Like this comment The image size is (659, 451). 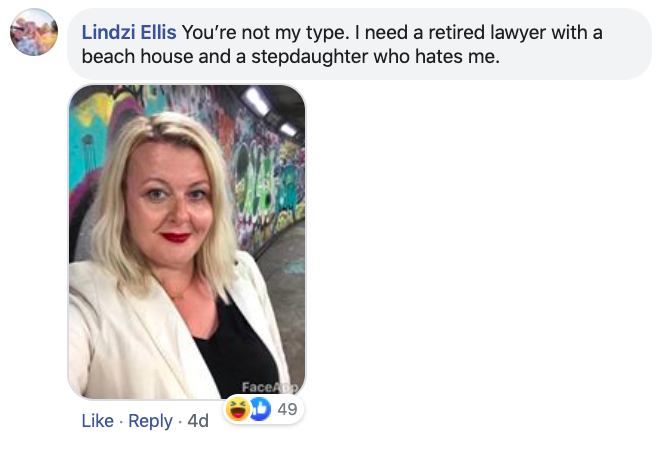[98, 421]
